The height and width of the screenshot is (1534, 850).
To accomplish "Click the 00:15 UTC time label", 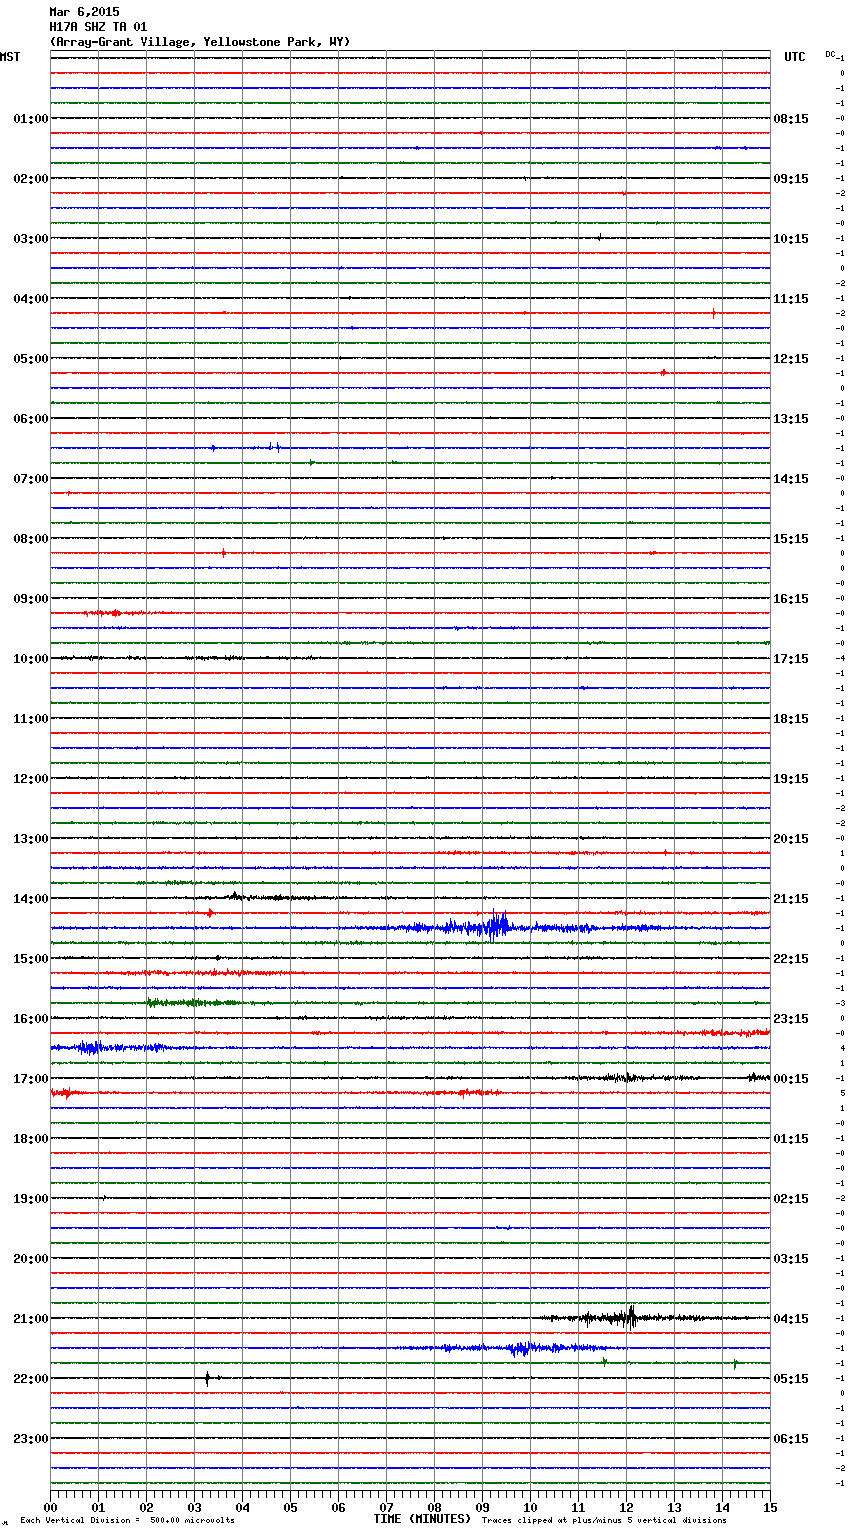I will pos(791,1079).
